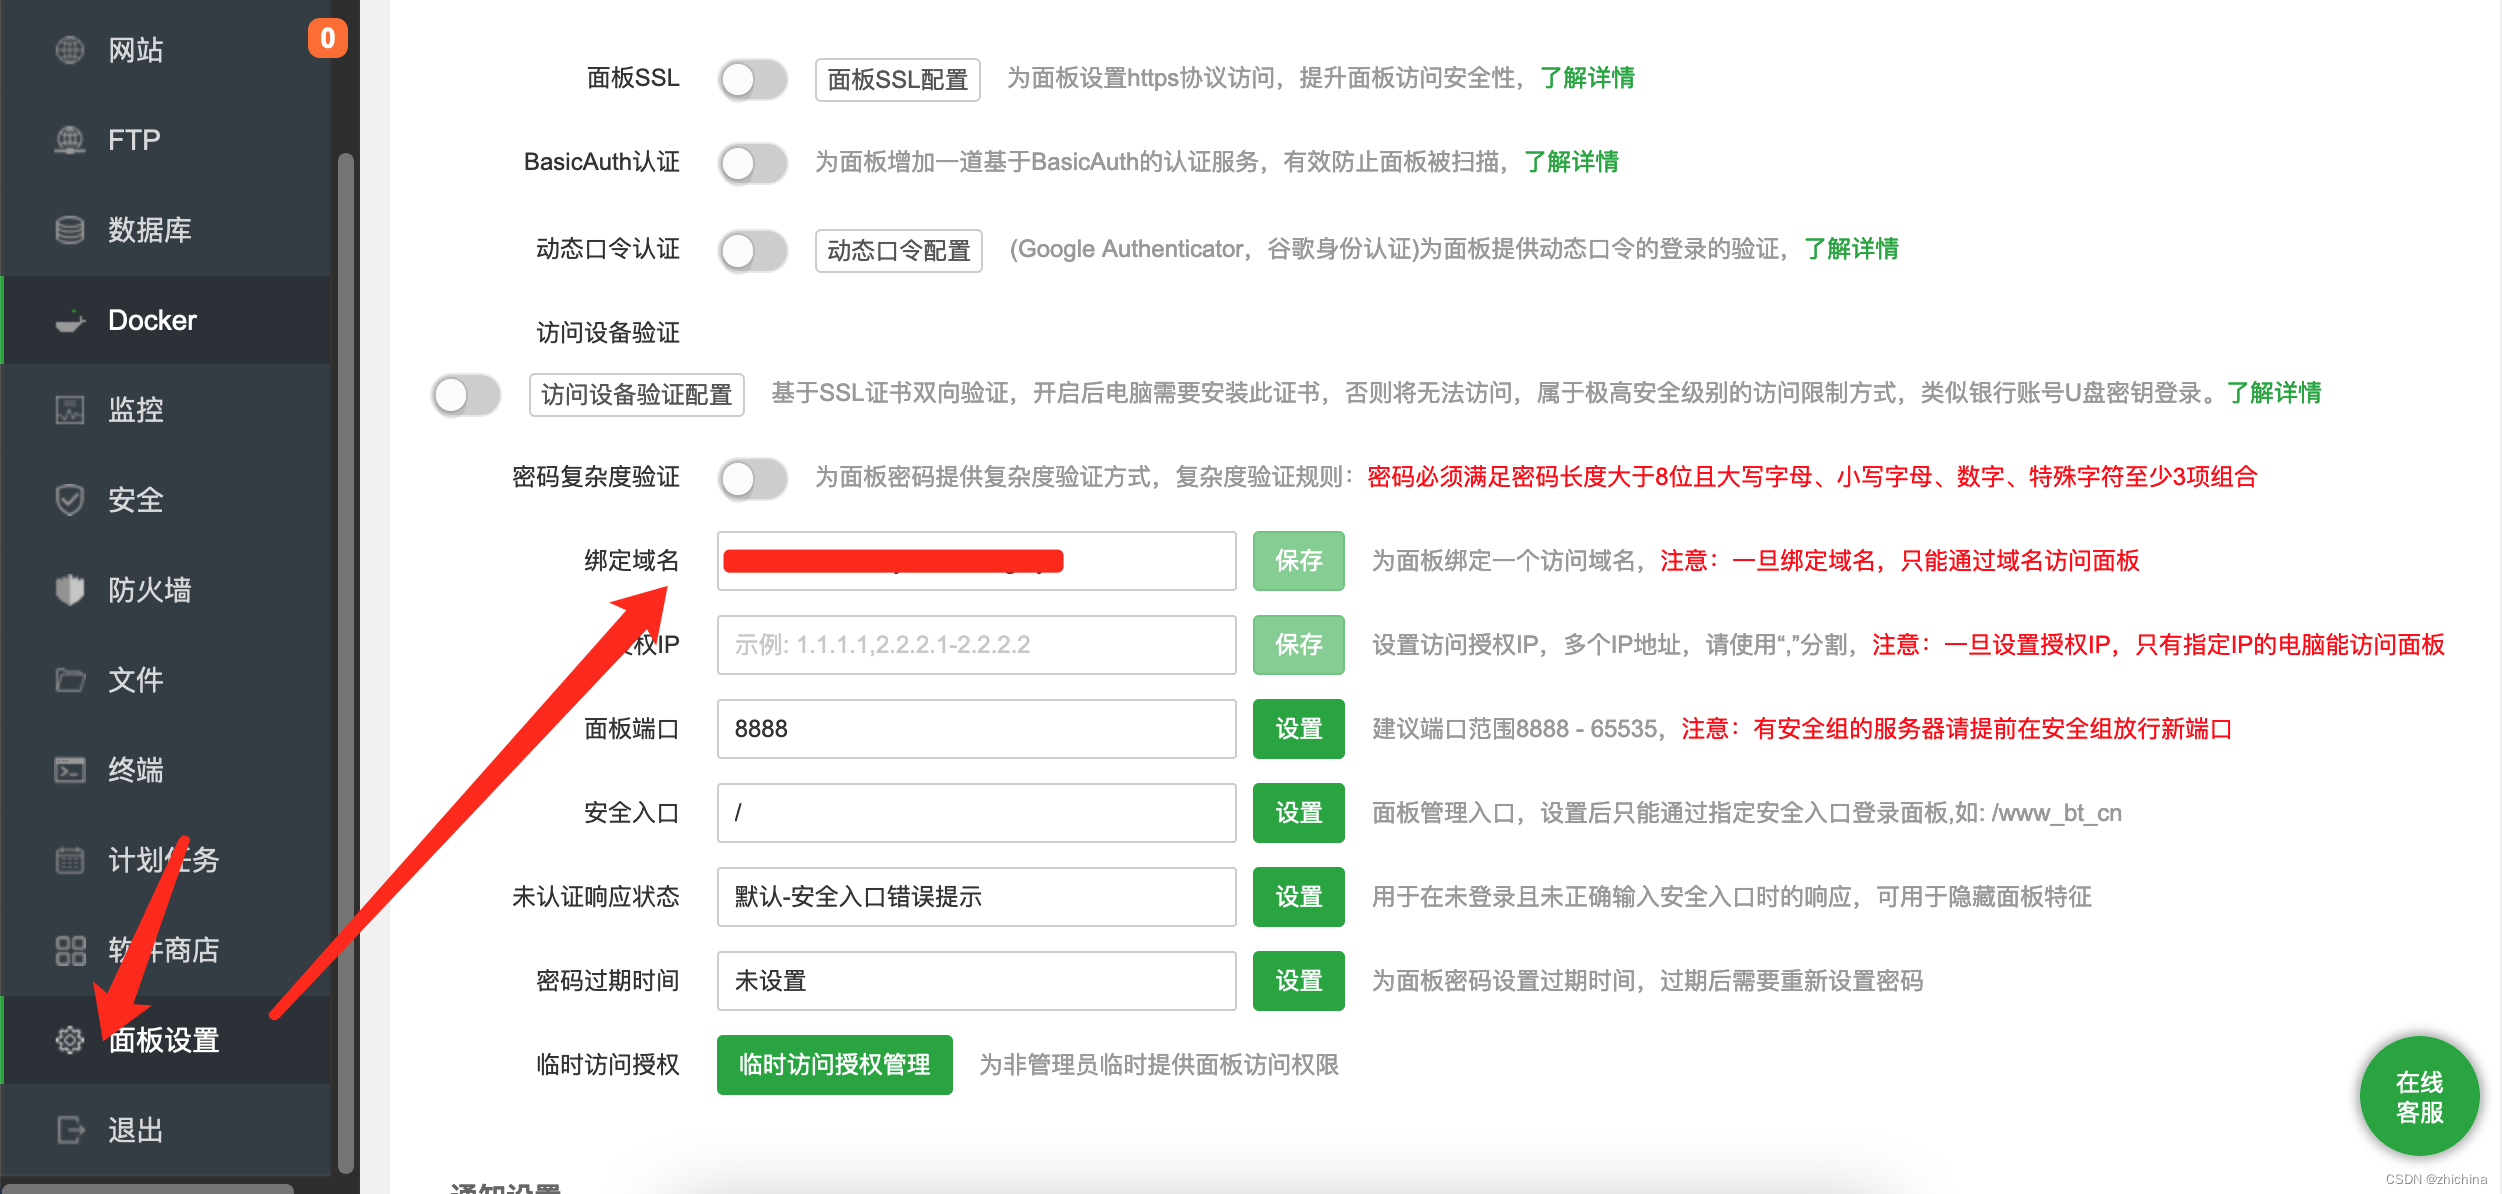Open 了解详情 link for BasicAuth认证
This screenshot has height=1194, width=2502.
[x=1571, y=162]
